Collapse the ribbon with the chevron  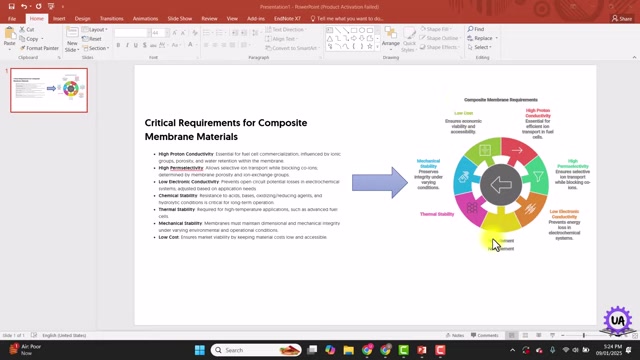click(634, 58)
